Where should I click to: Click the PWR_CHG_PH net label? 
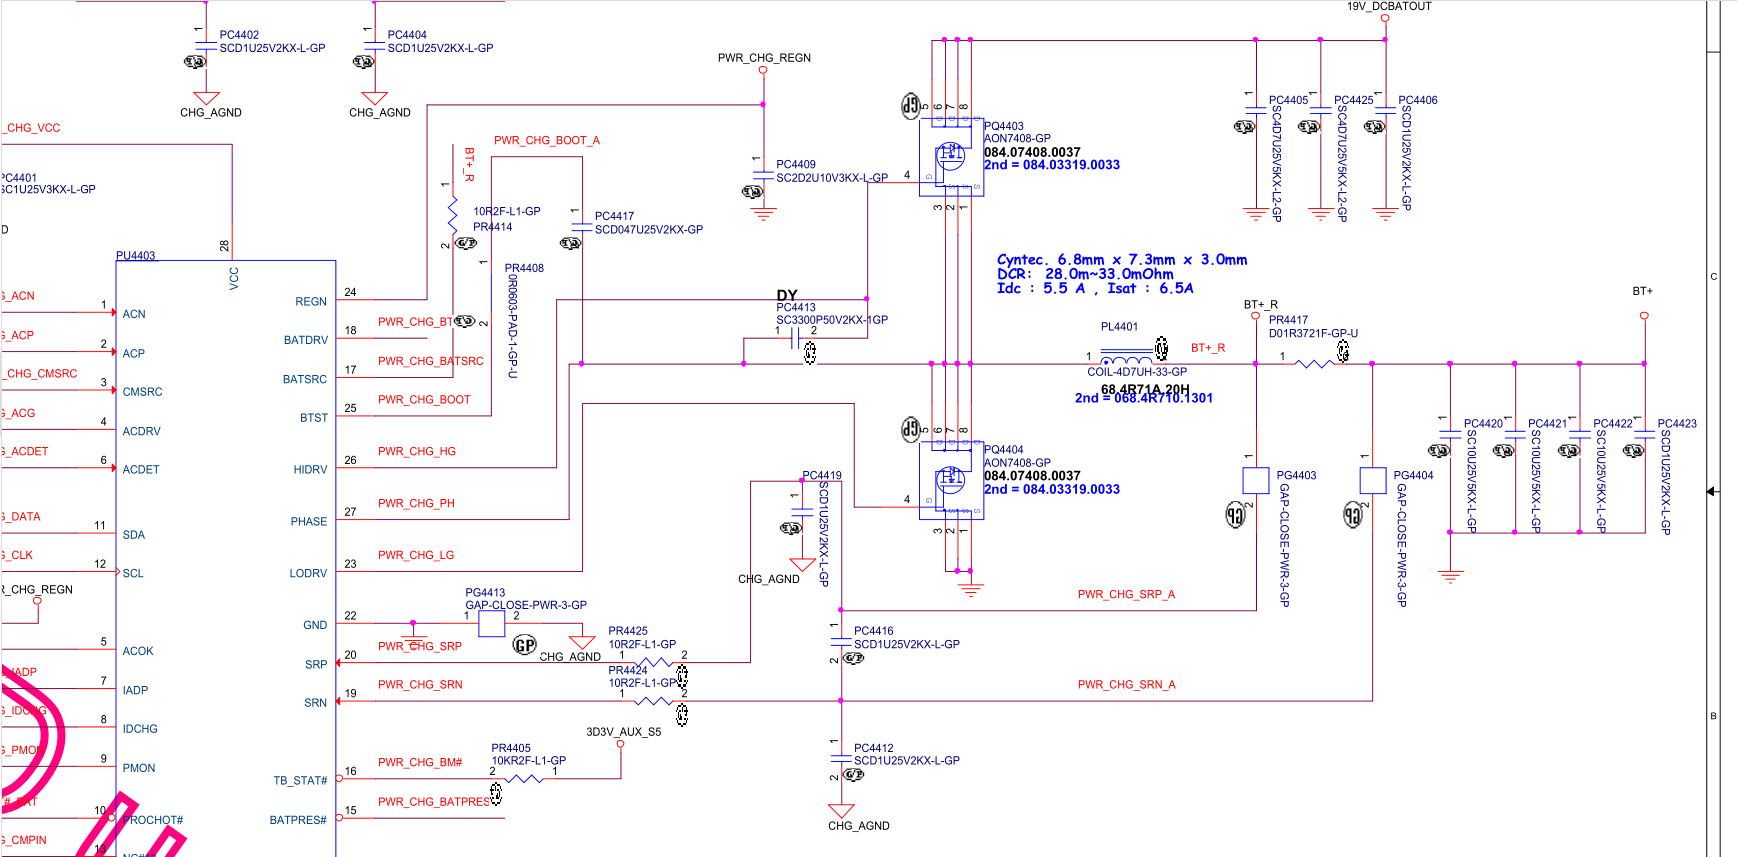pyautogui.click(x=416, y=504)
